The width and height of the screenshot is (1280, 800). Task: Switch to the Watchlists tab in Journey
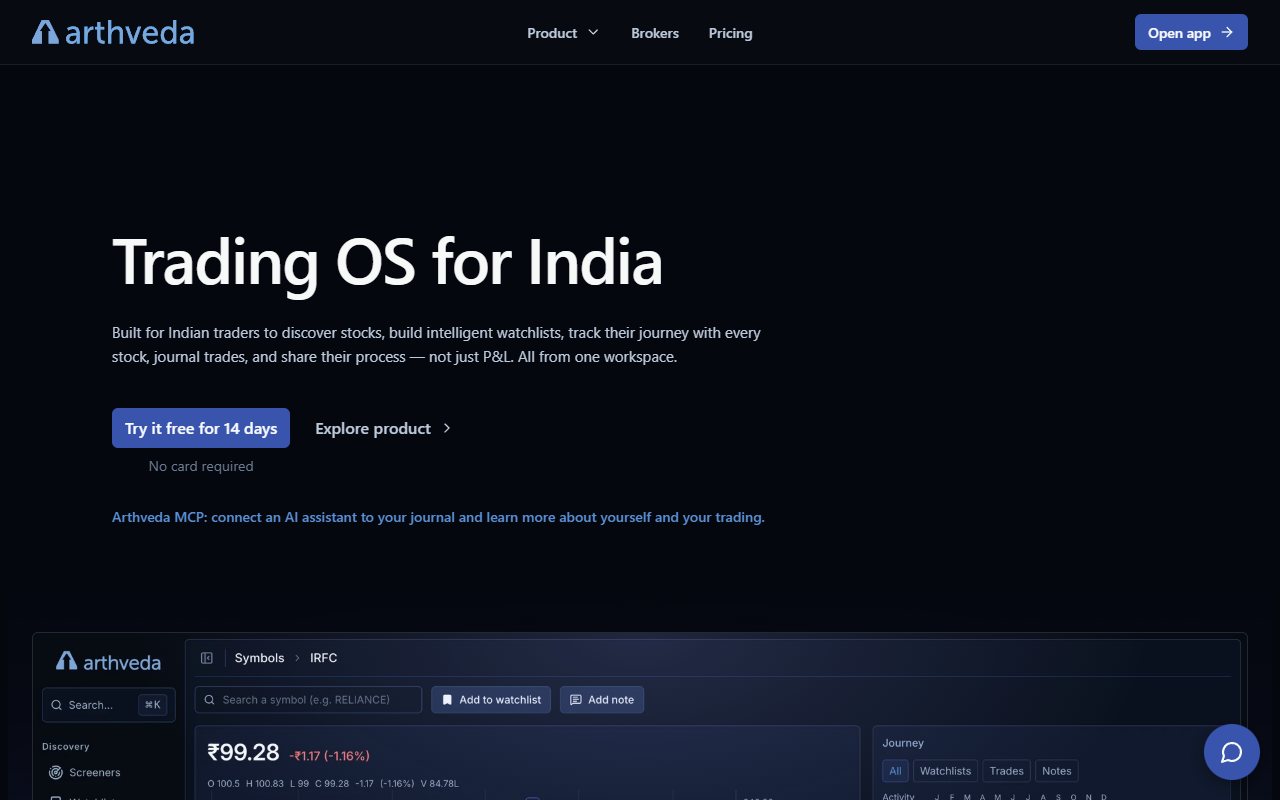click(x=945, y=771)
